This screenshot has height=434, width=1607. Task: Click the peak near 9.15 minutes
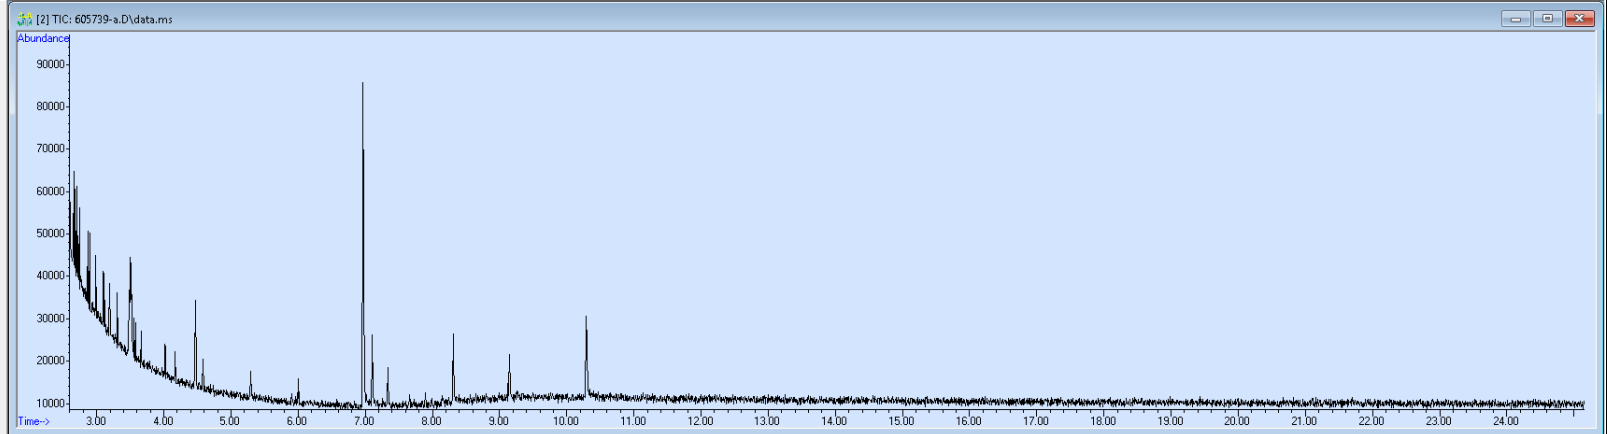click(509, 376)
